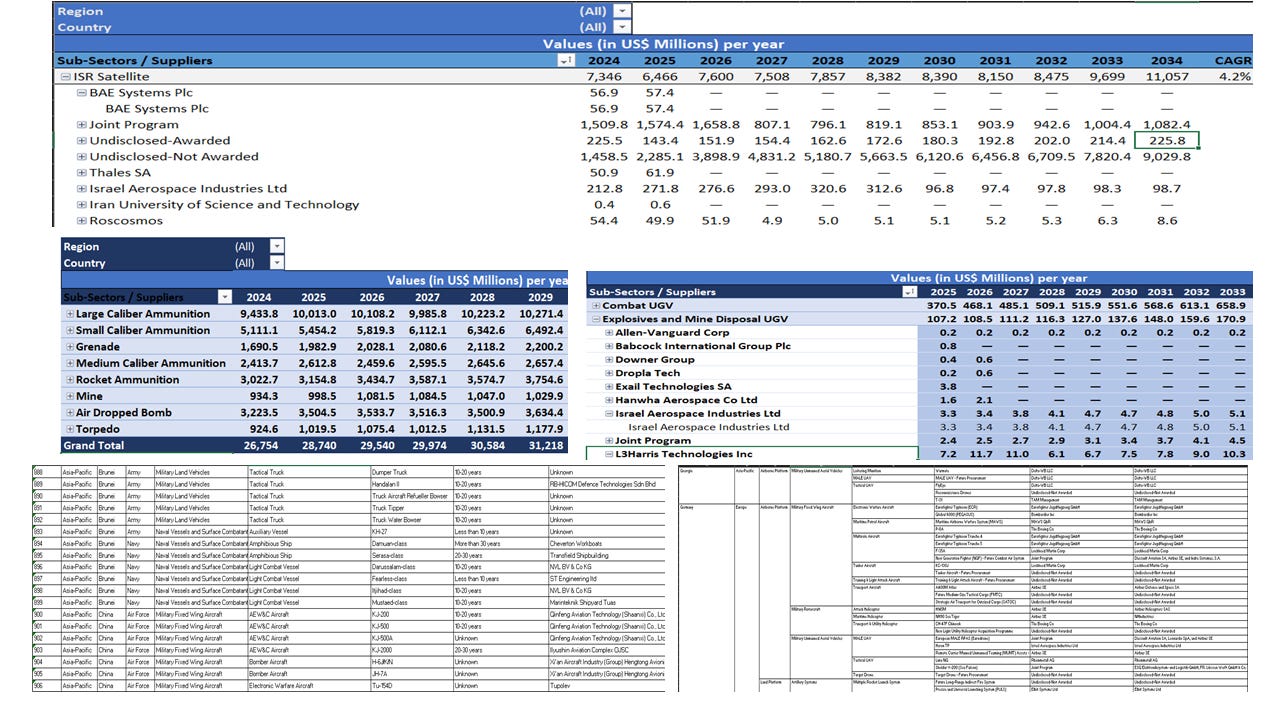
Task: Expand the Undisclosed-Awarded row
Action: click(x=82, y=140)
